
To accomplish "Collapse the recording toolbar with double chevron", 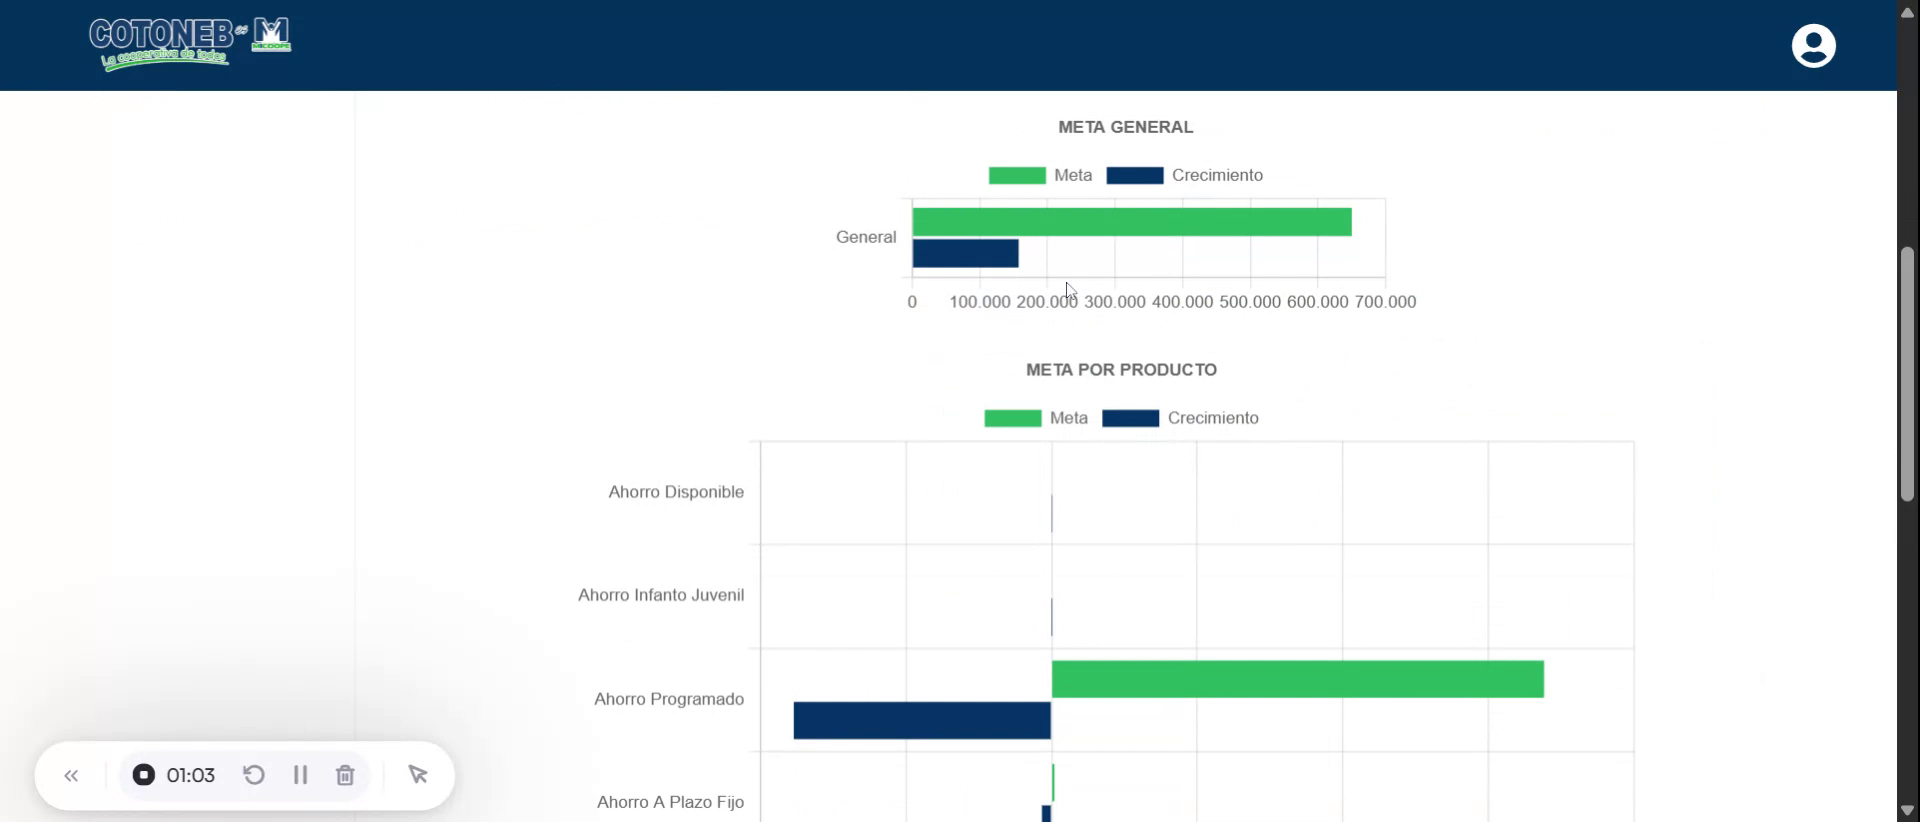I will coord(71,776).
